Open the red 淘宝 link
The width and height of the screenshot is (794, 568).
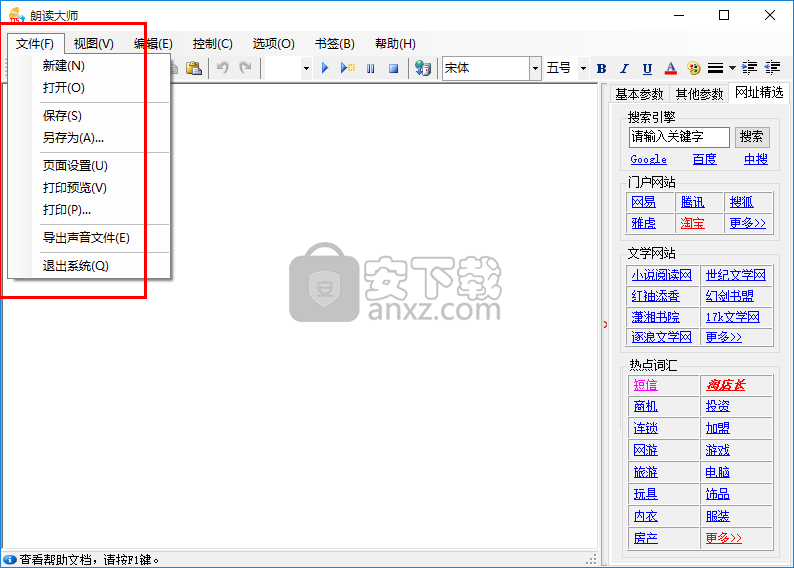[x=693, y=223]
